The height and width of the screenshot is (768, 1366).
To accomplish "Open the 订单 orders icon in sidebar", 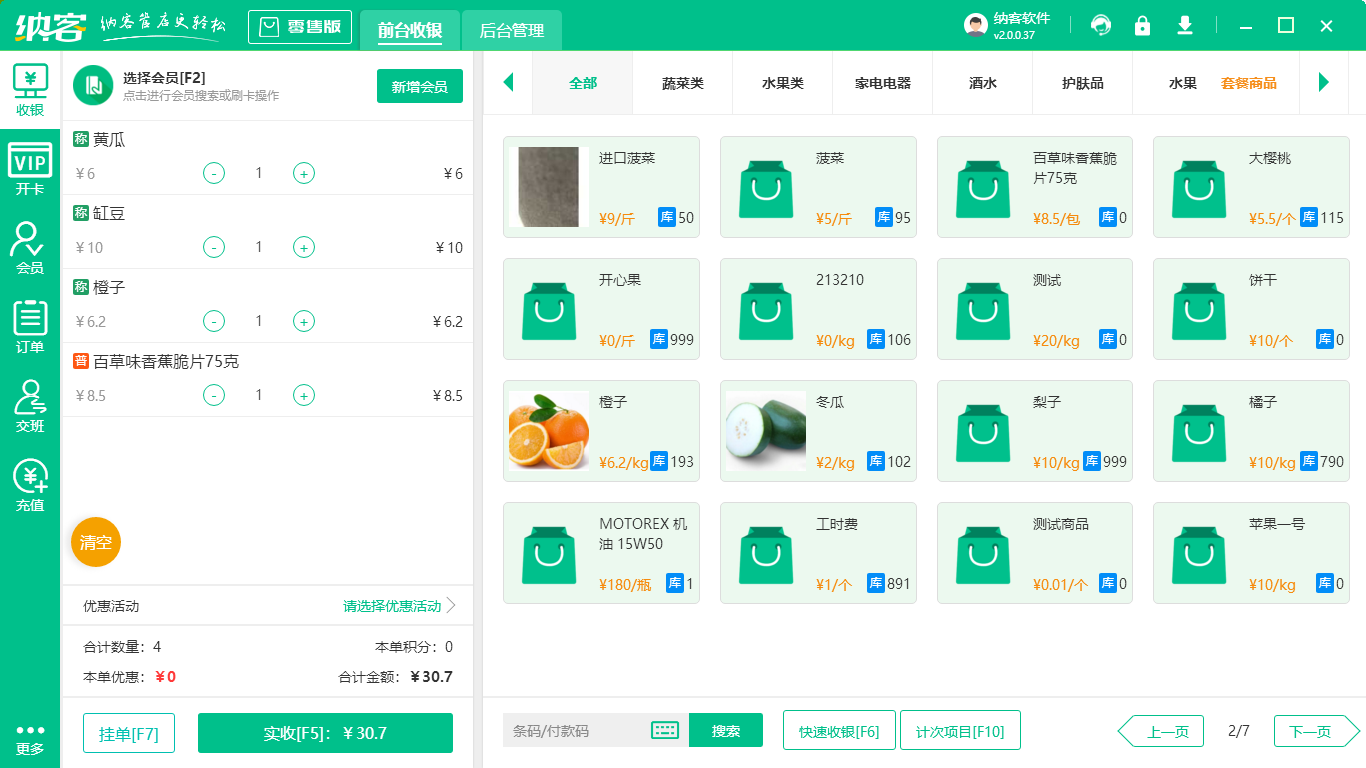I will click(x=30, y=325).
